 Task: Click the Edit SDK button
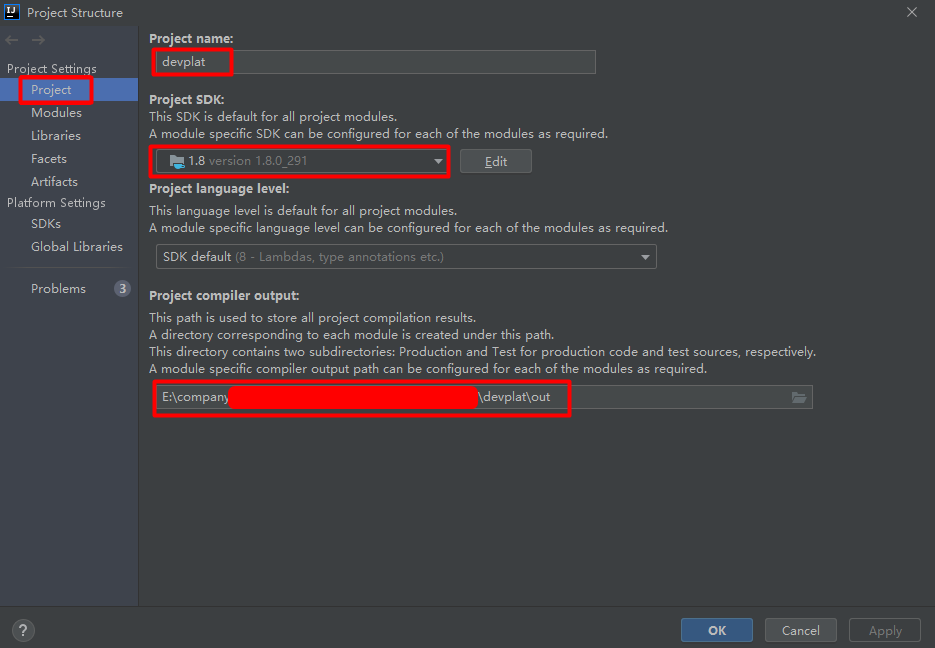[x=496, y=162]
